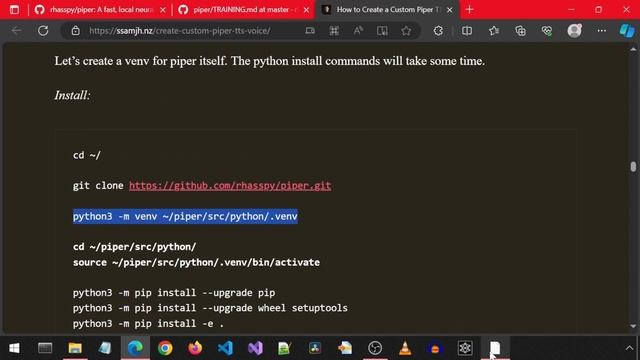This screenshot has width=640, height=360.
Task: Click the 'cd ~/' command line
Action: 87,156
